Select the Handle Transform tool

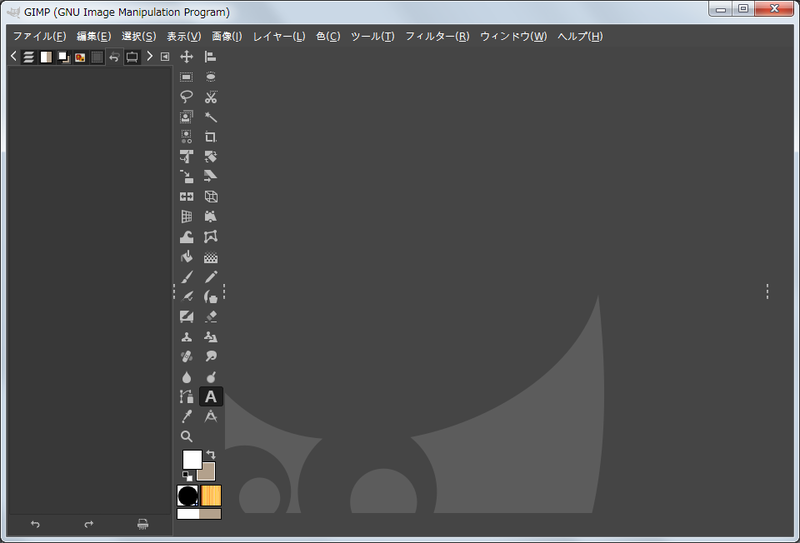coord(210,216)
